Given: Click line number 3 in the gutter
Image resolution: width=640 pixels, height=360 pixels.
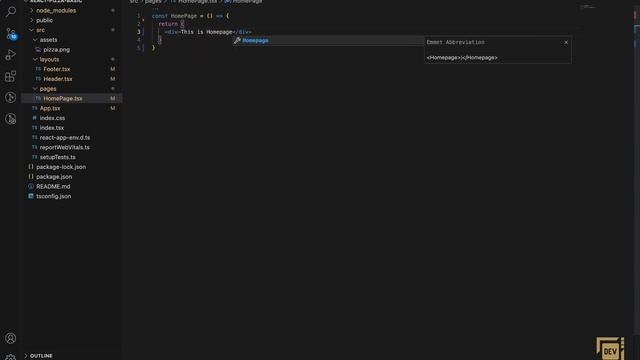Looking at the screenshot, I should tap(139, 32).
